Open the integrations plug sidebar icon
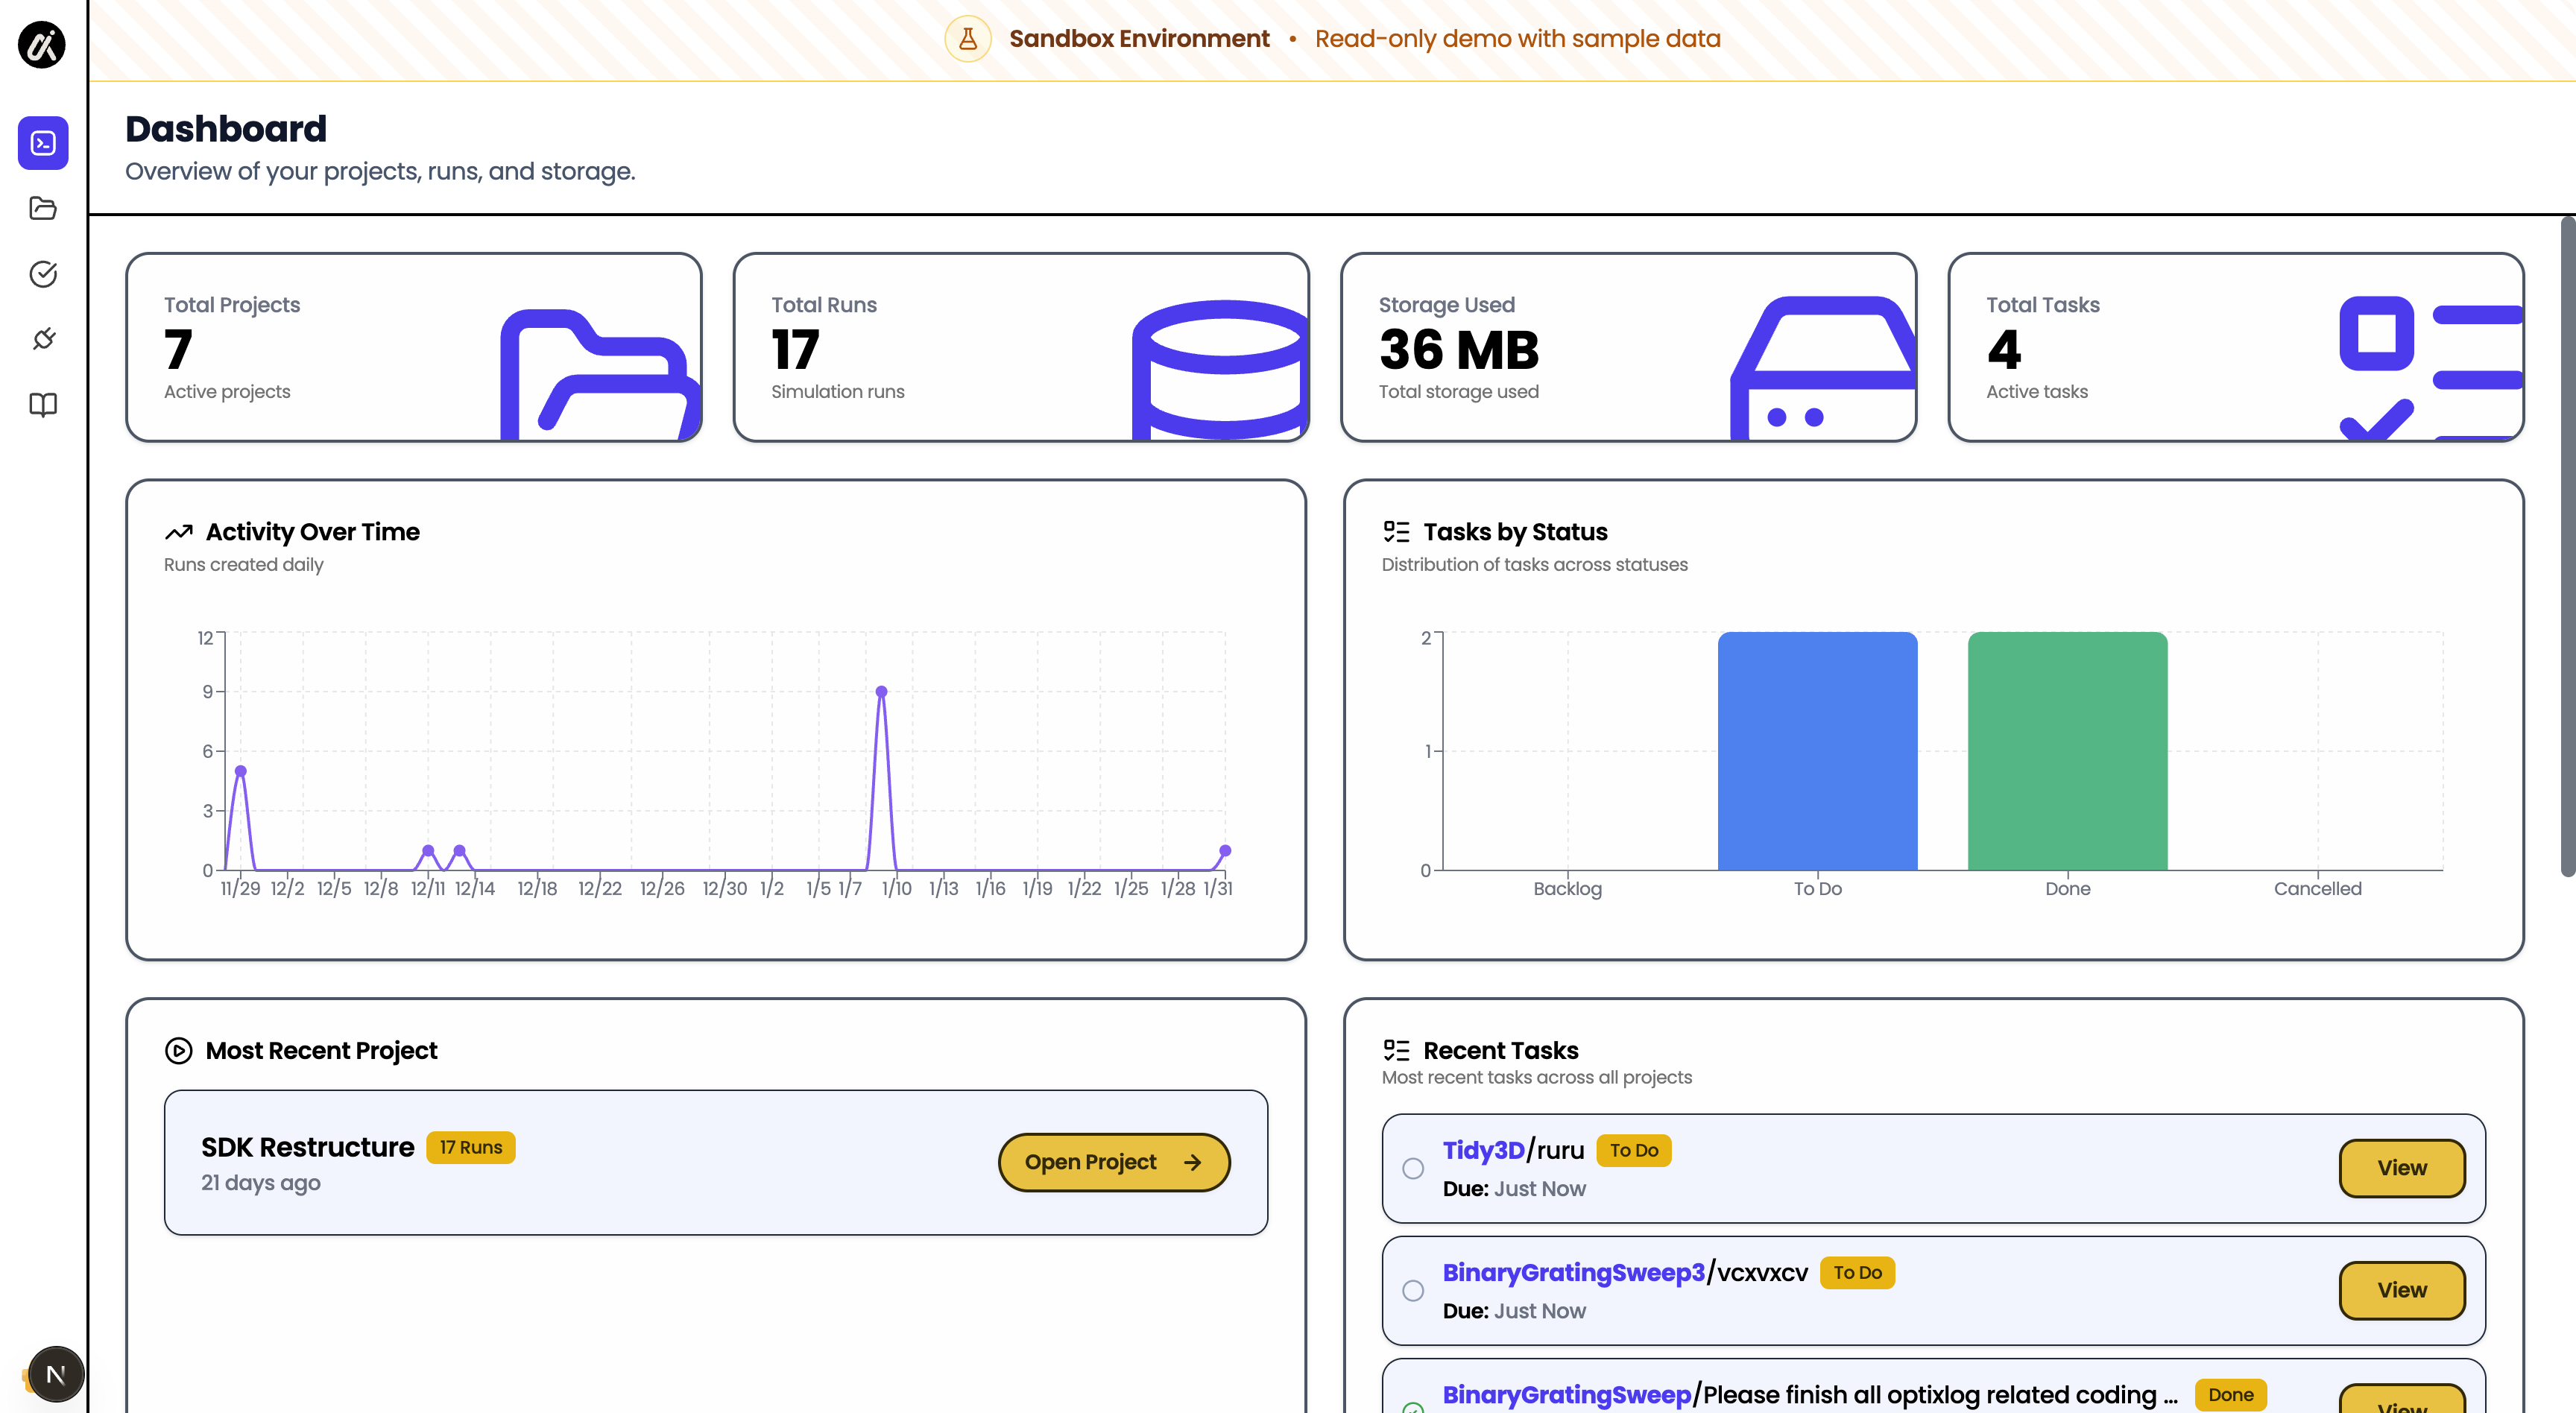This screenshot has width=2576, height=1413. point(43,339)
